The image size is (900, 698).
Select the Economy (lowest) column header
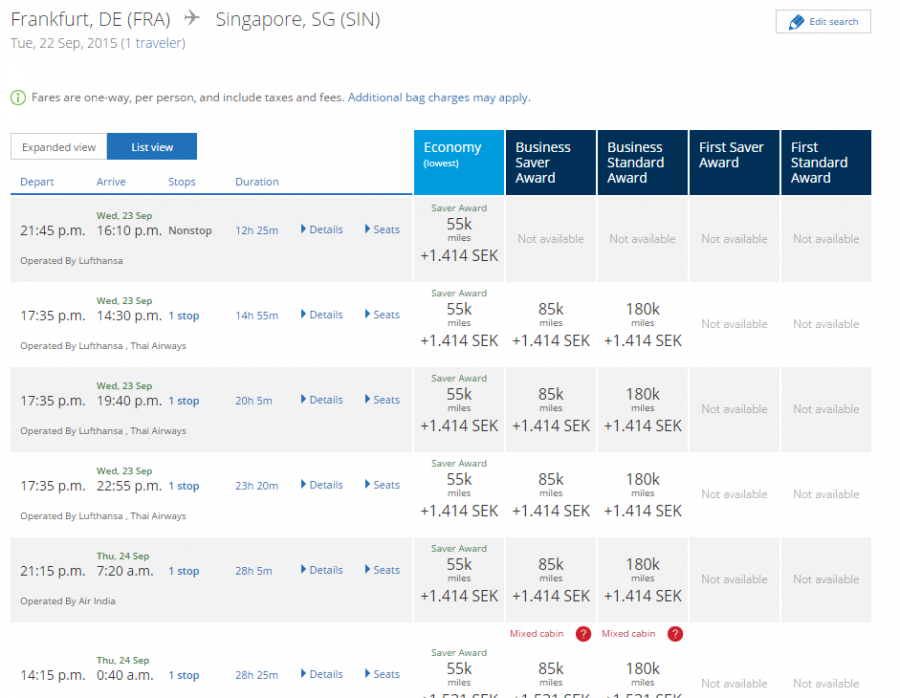458,162
